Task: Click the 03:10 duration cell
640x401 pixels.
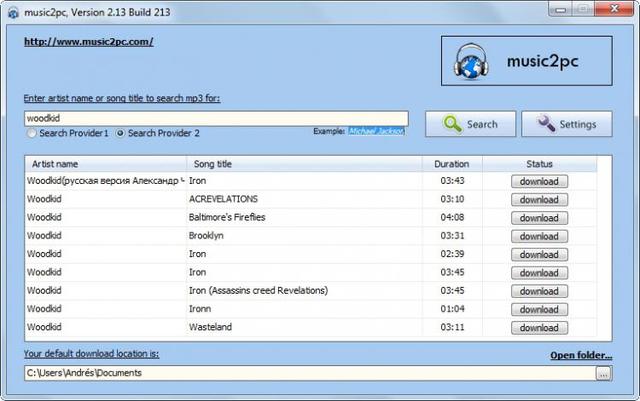Action: (x=452, y=199)
